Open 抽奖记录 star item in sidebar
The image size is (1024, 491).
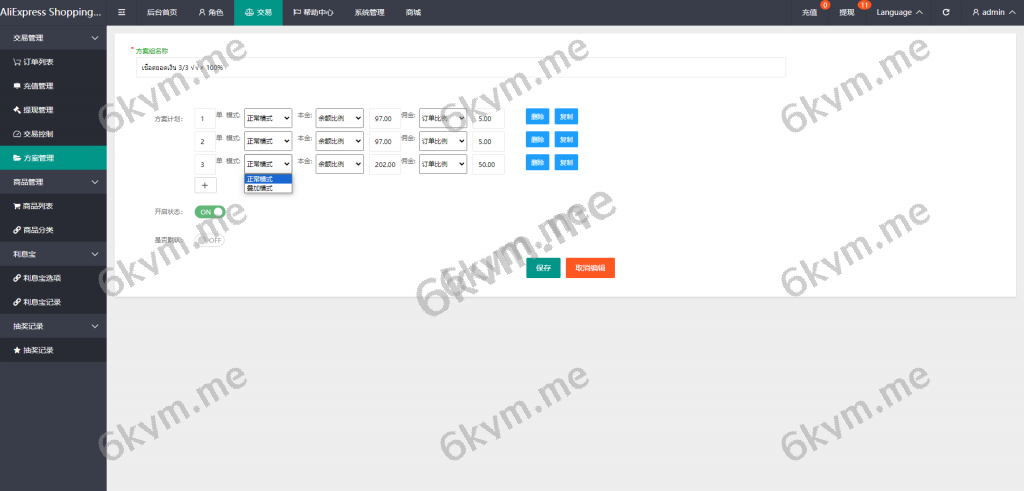[x=38, y=350]
